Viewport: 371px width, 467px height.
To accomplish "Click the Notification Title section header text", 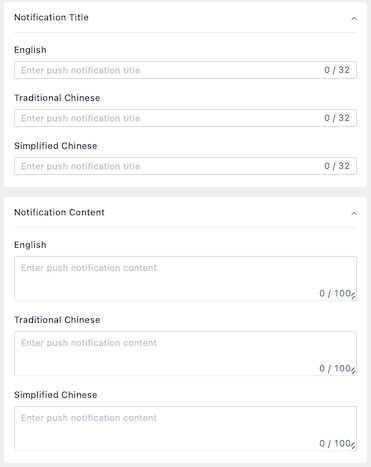I will pos(51,17).
